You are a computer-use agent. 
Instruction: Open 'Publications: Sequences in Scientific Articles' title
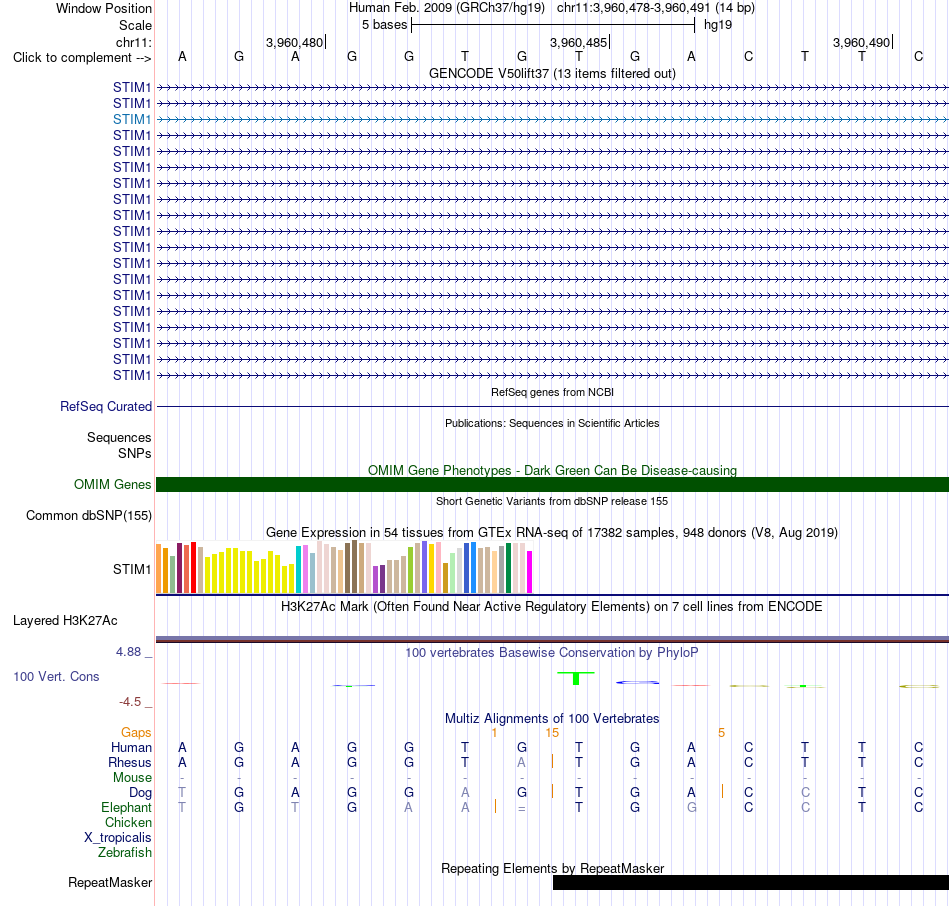pyautogui.click(x=552, y=423)
